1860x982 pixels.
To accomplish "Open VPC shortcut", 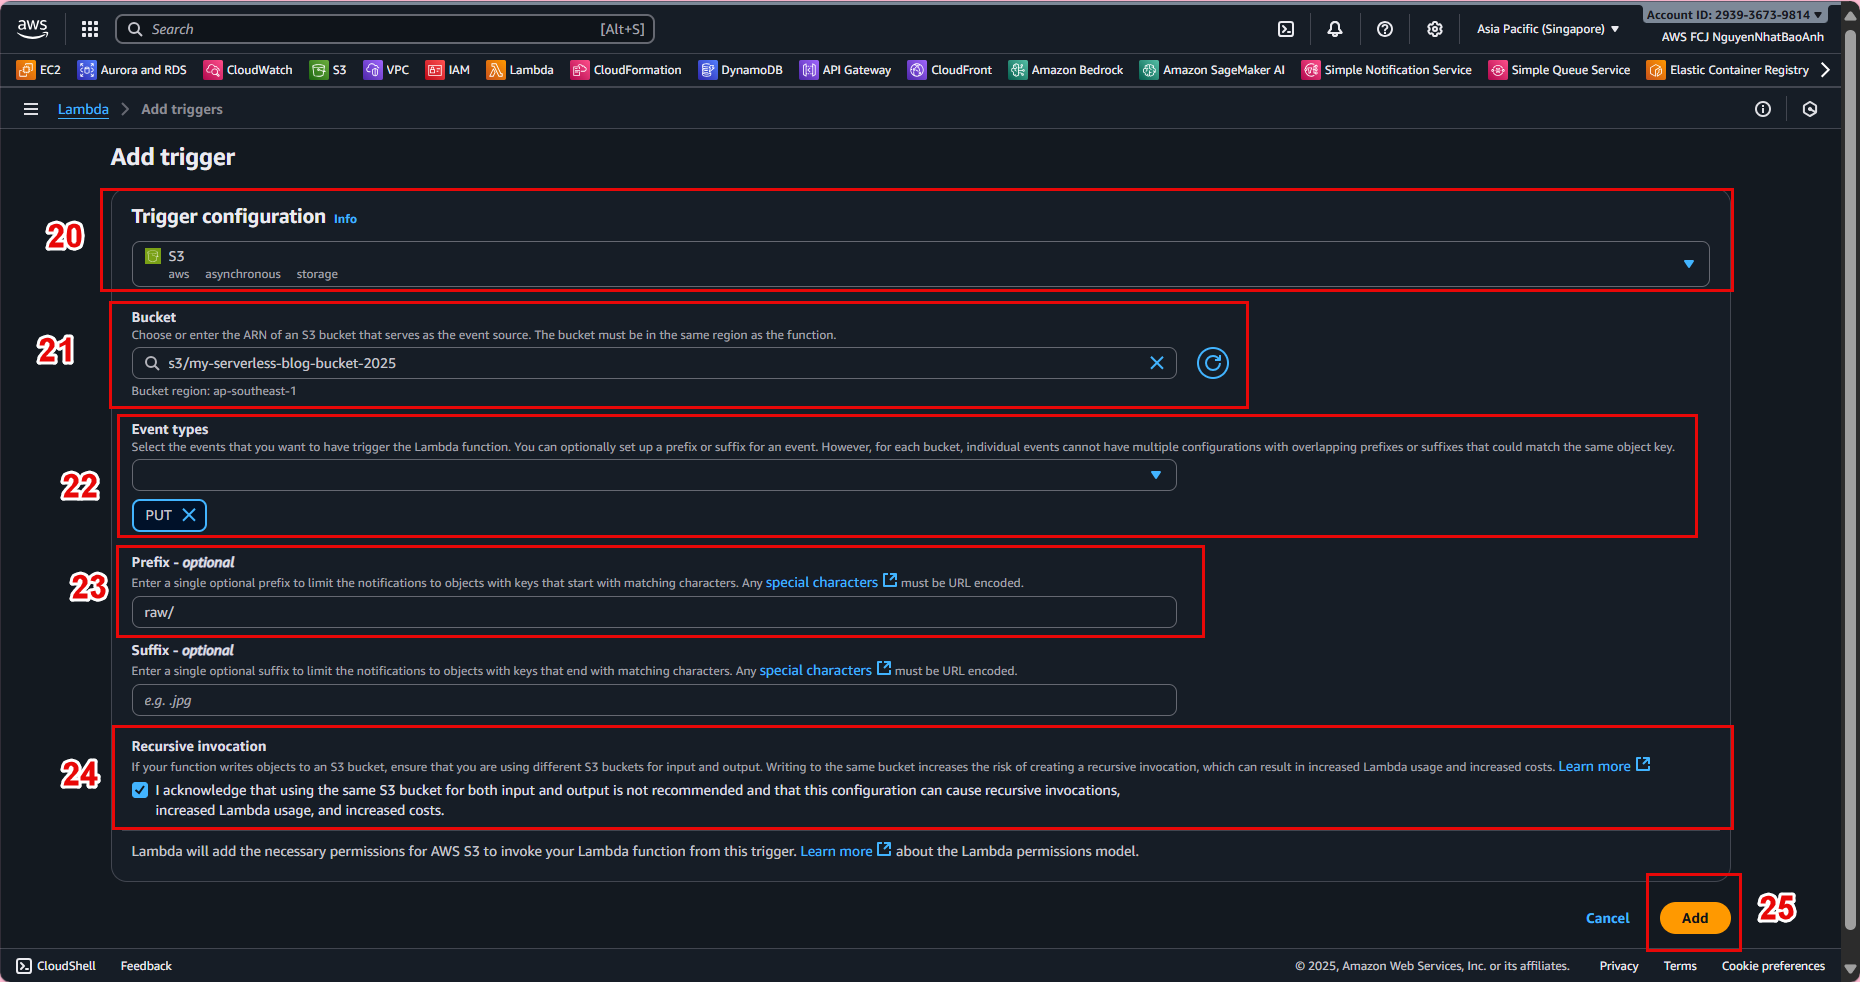I will point(387,70).
